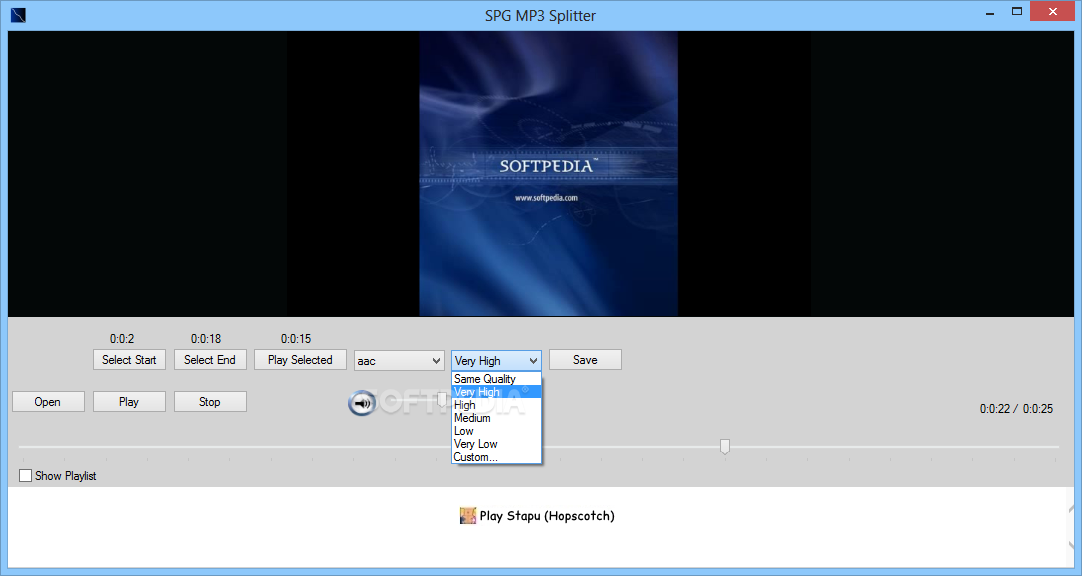Click the volume slider thumb
This screenshot has height=576, width=1082.
[442, 399]
